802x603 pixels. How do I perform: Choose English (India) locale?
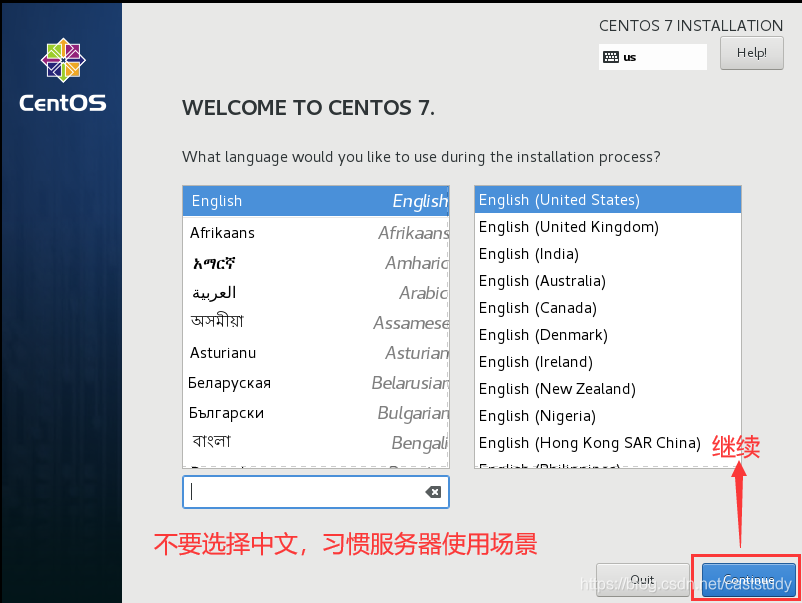[x=608, y=254]
